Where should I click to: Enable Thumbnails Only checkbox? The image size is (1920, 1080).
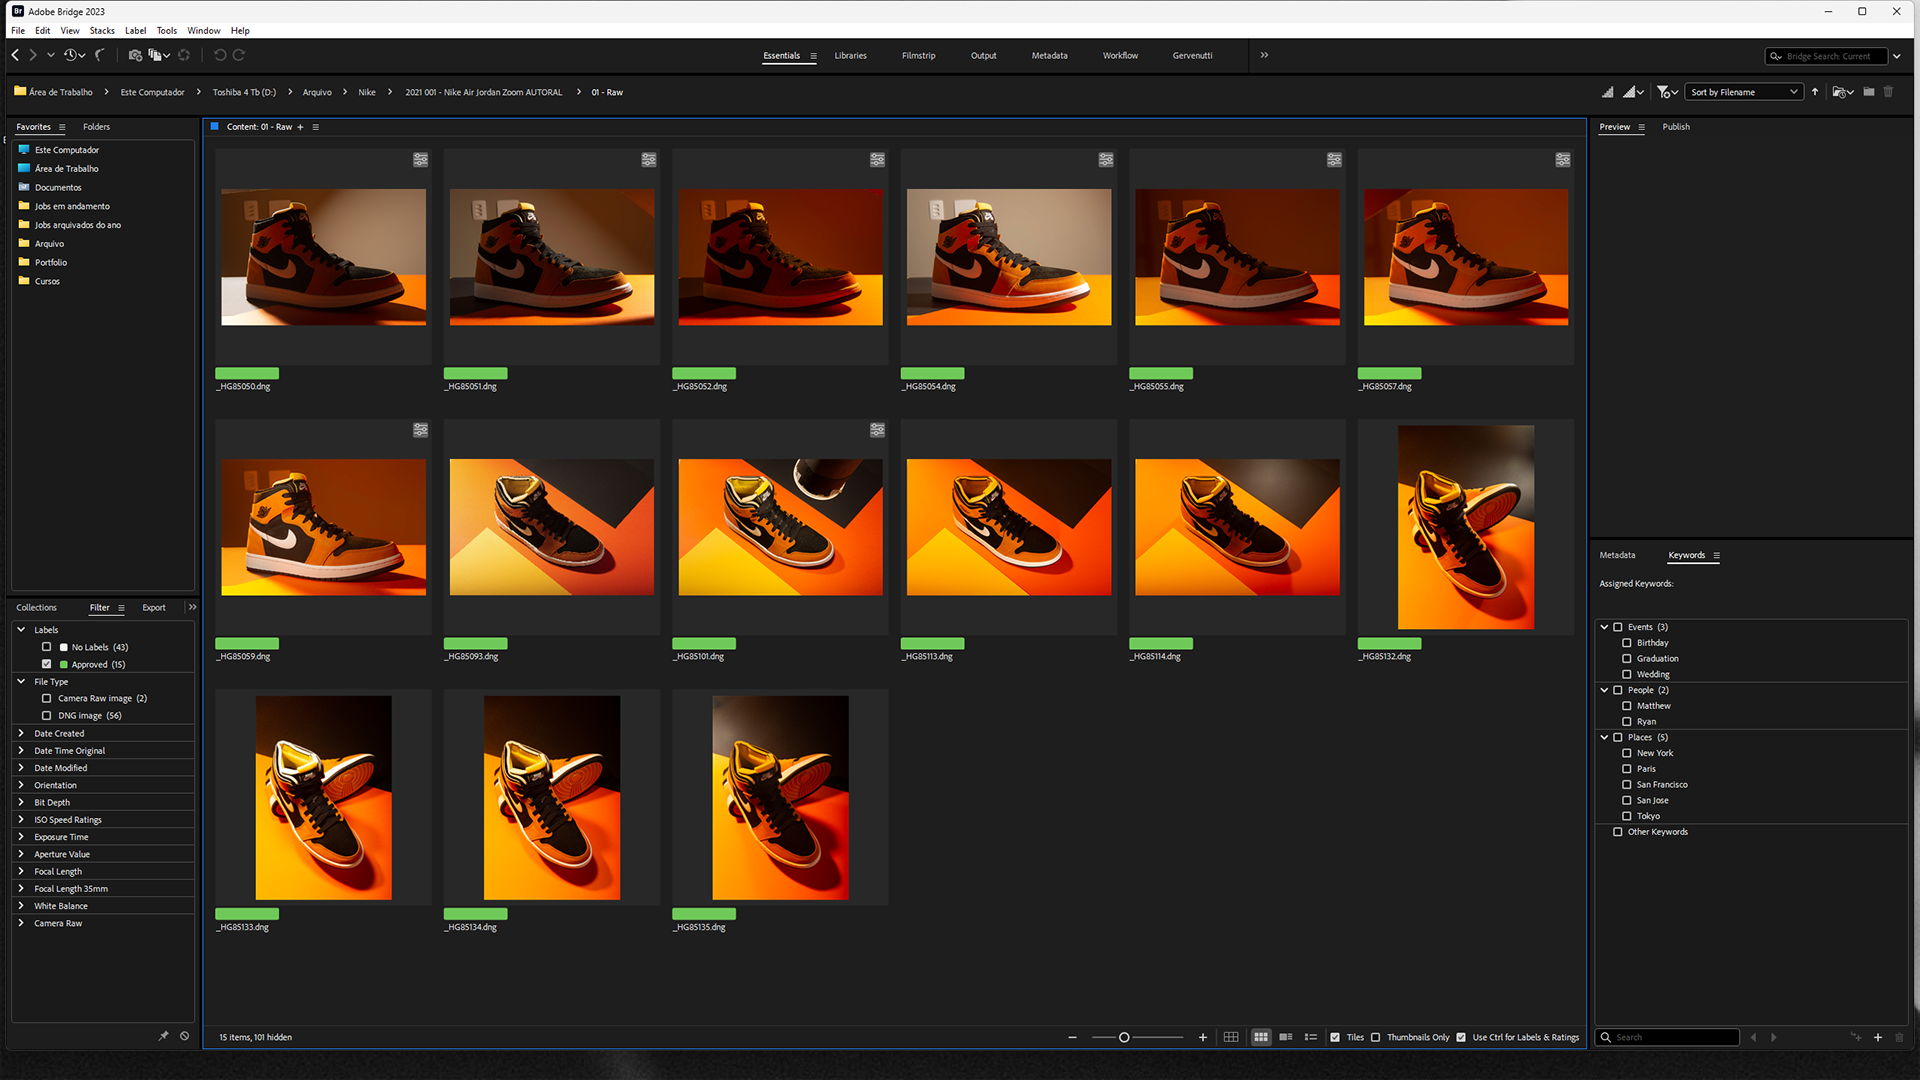tap(1376, 1037)
